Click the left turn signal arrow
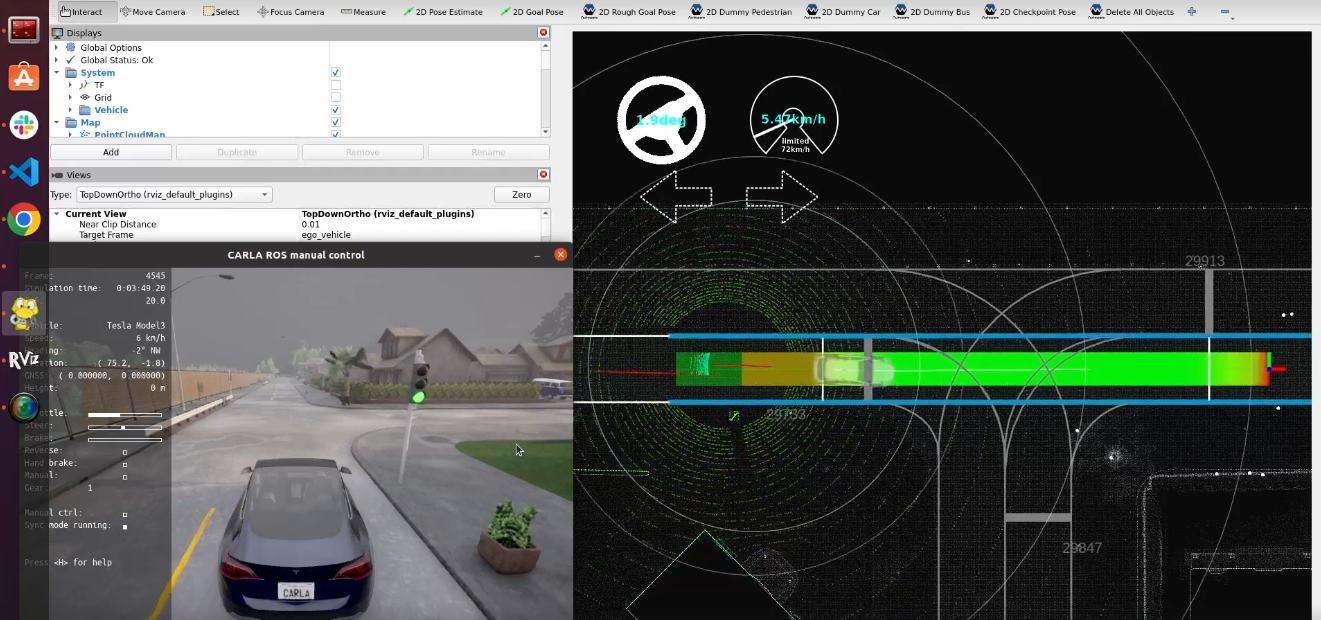Screen dimensions: 1321x620 click(x=676, y=196)
